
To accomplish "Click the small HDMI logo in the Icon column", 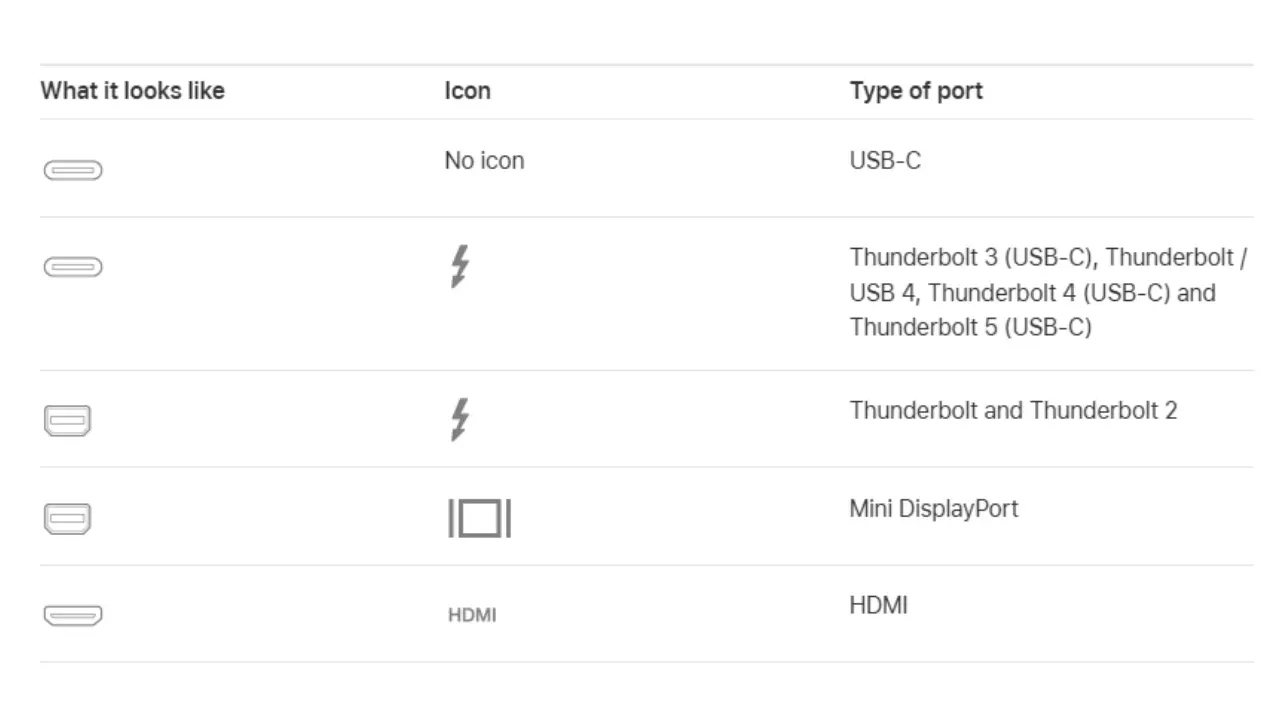I will [472, 615].
